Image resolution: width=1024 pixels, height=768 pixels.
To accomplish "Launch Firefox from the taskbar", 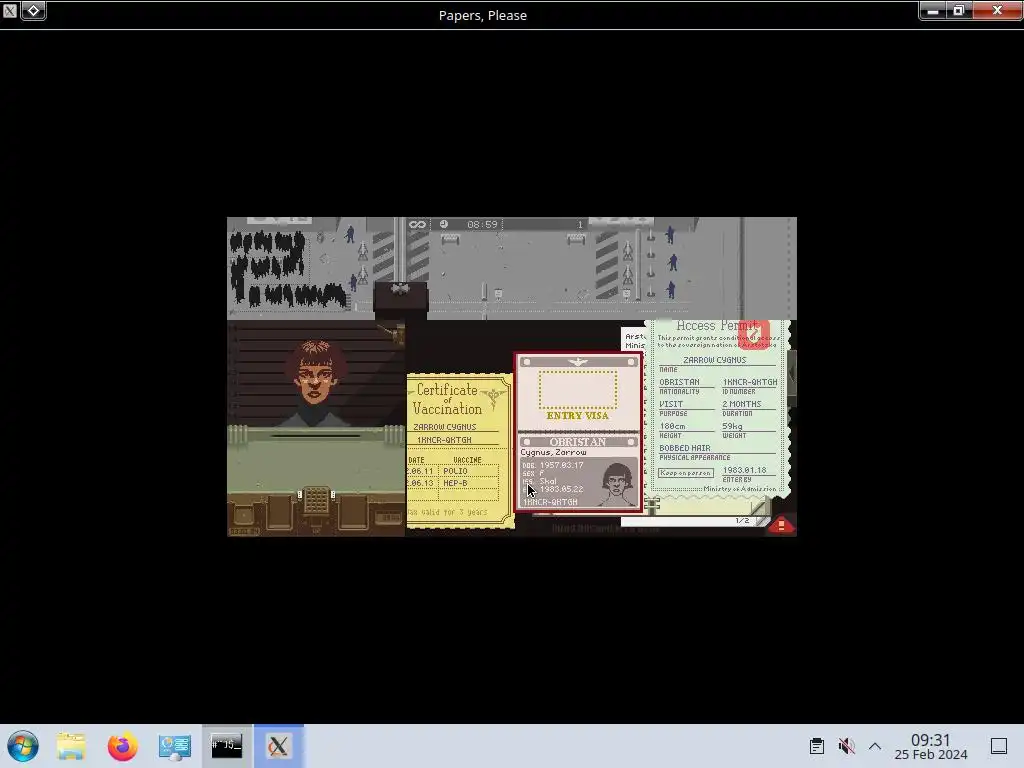I will (122, 746).
